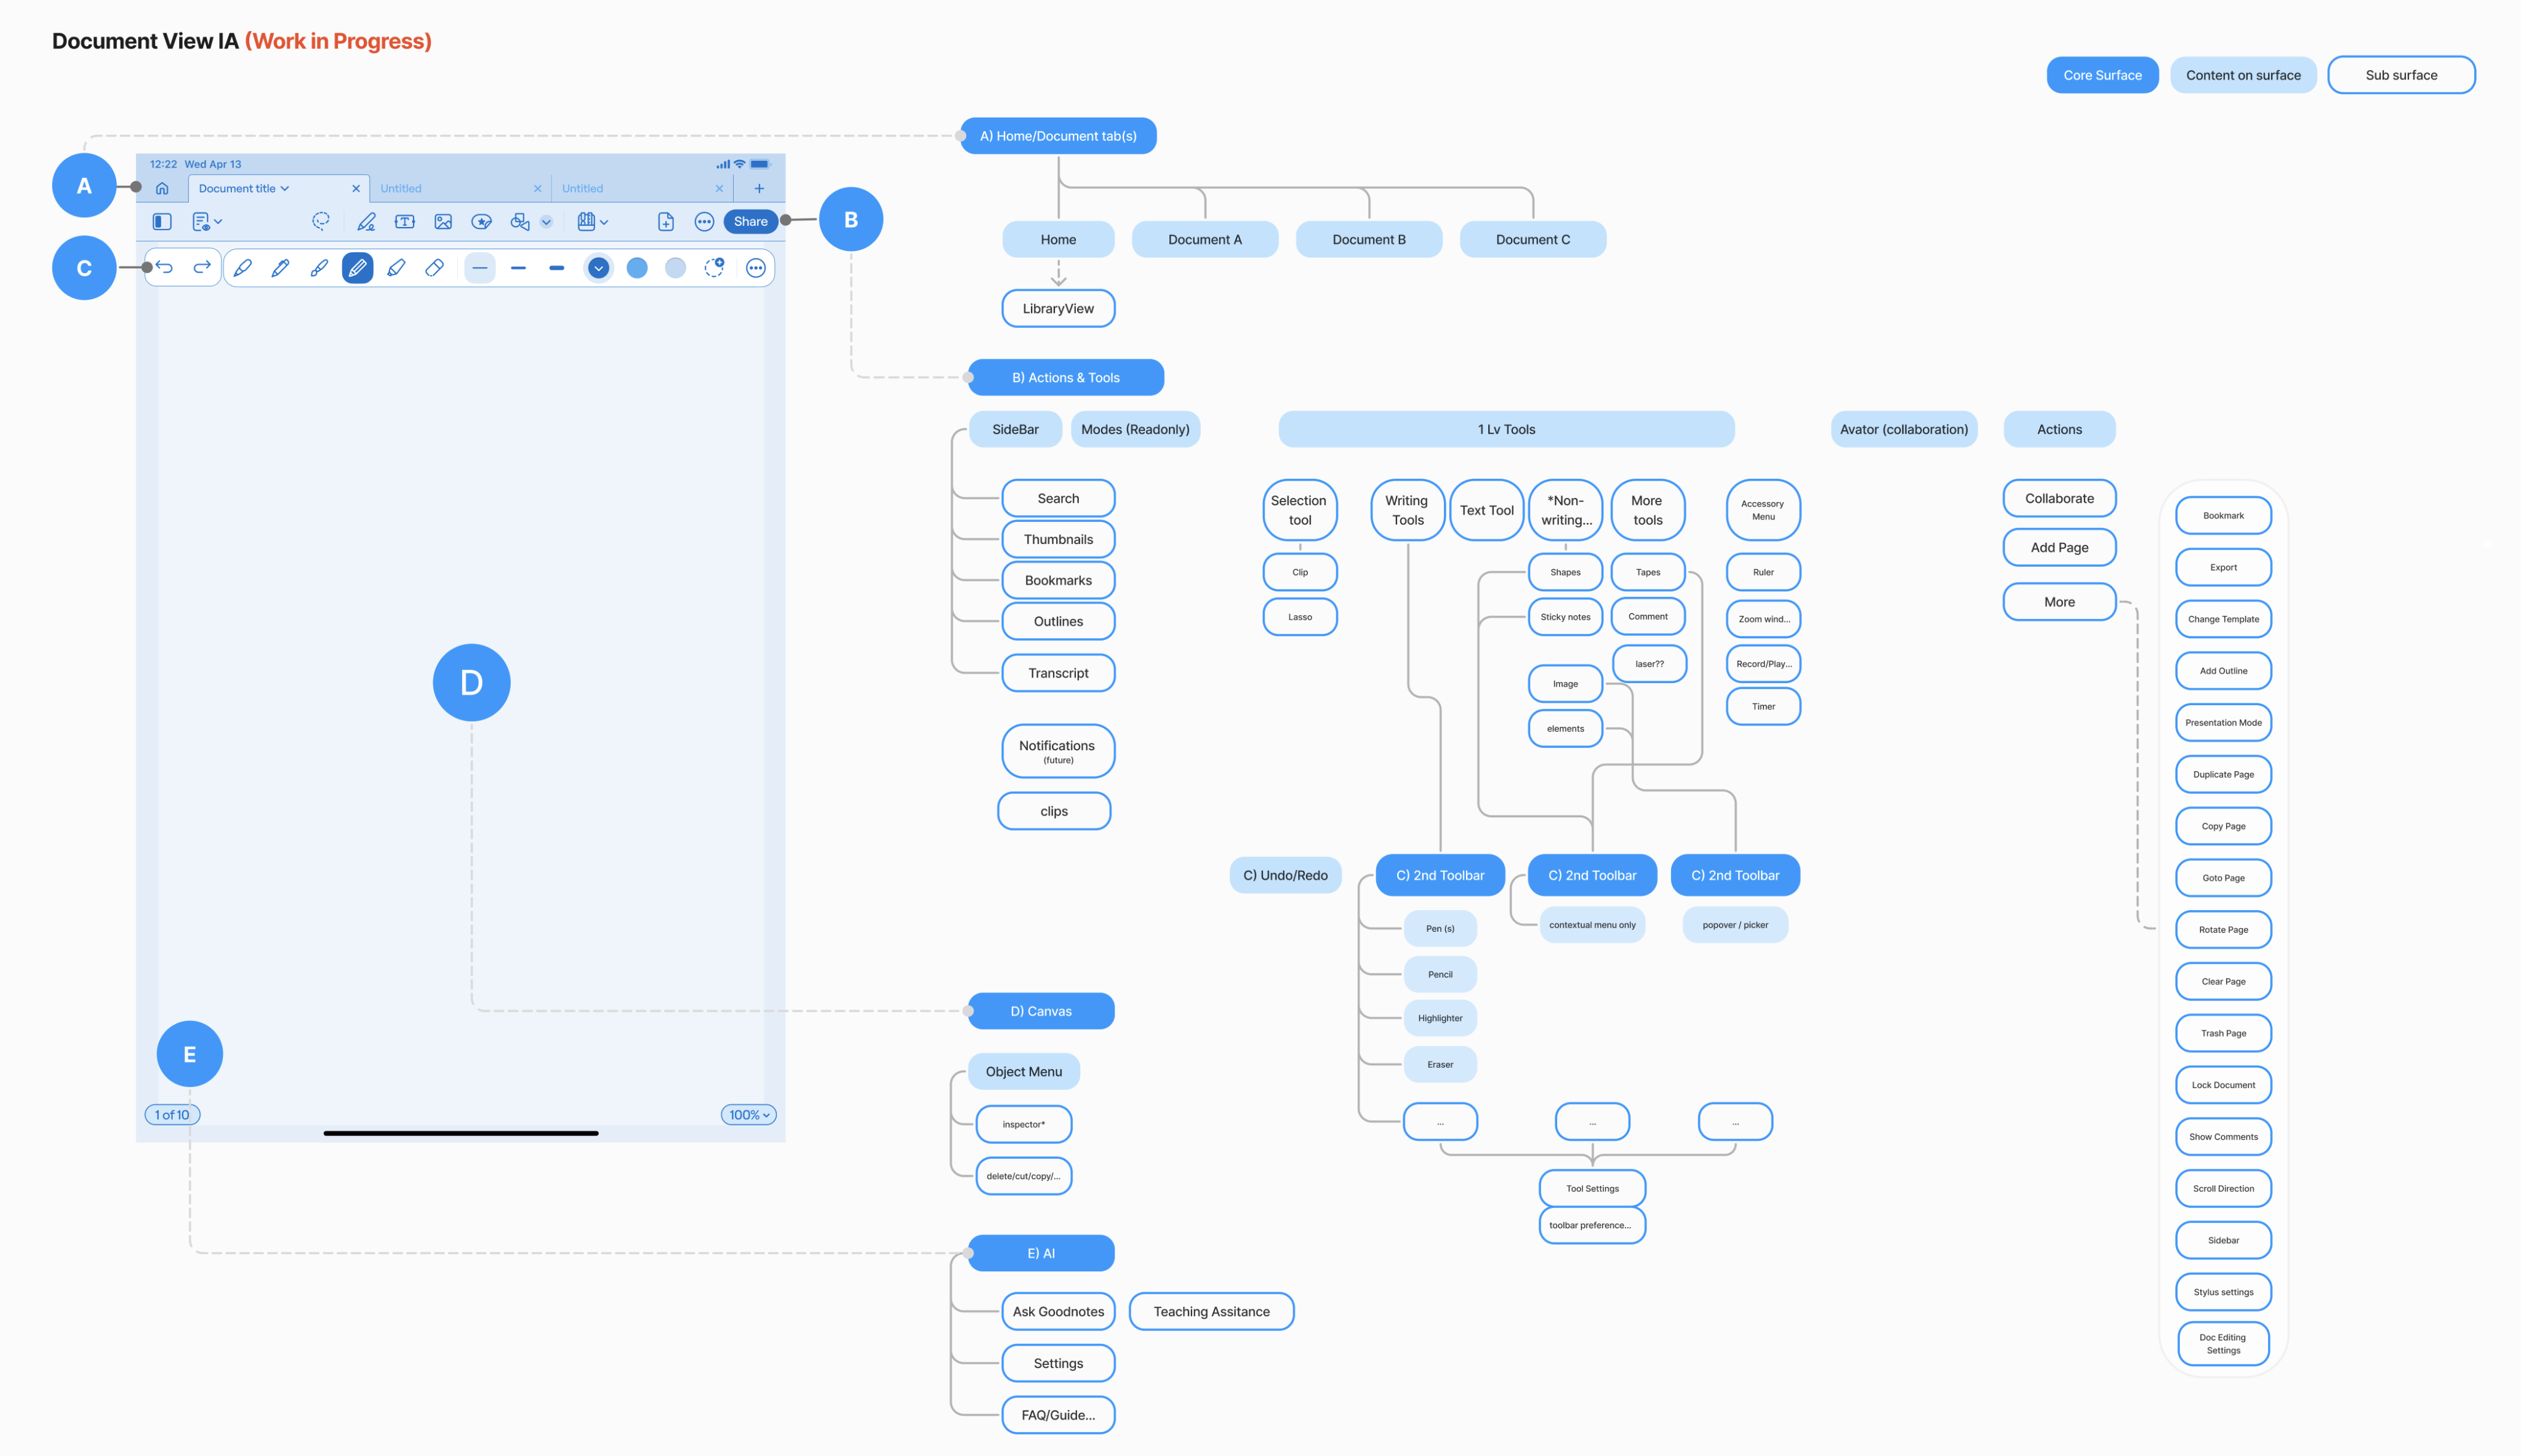Viewport: 2521px width, 1456px height.
Task: Choose thick stroke width
Action: click(557, 268)
